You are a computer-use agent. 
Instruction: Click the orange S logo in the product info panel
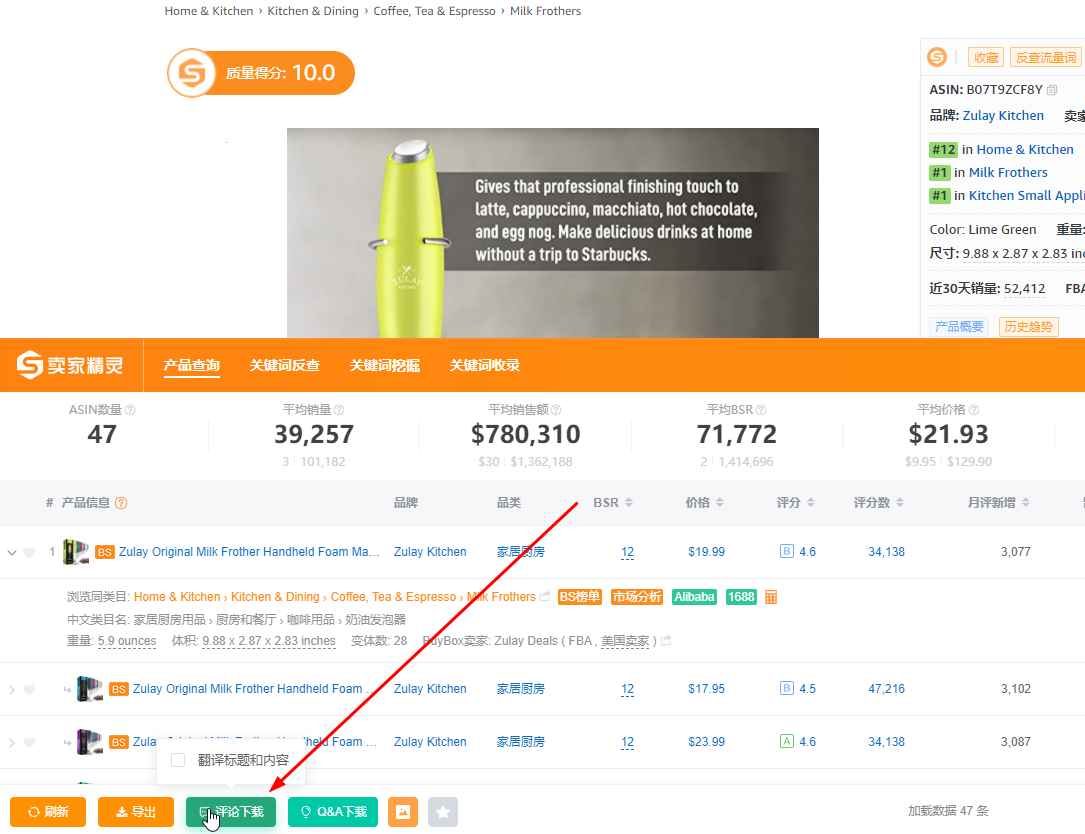pyautogui.click(x=937, y=57)
